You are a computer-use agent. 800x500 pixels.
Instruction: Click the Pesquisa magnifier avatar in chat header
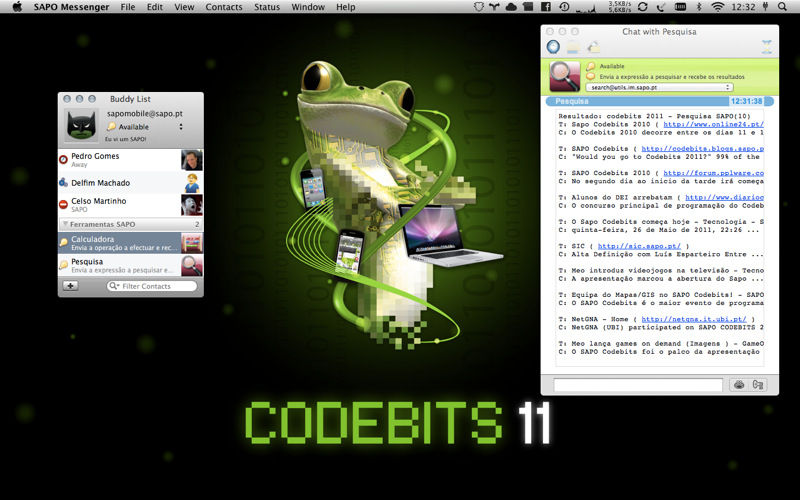pos(564,77)
